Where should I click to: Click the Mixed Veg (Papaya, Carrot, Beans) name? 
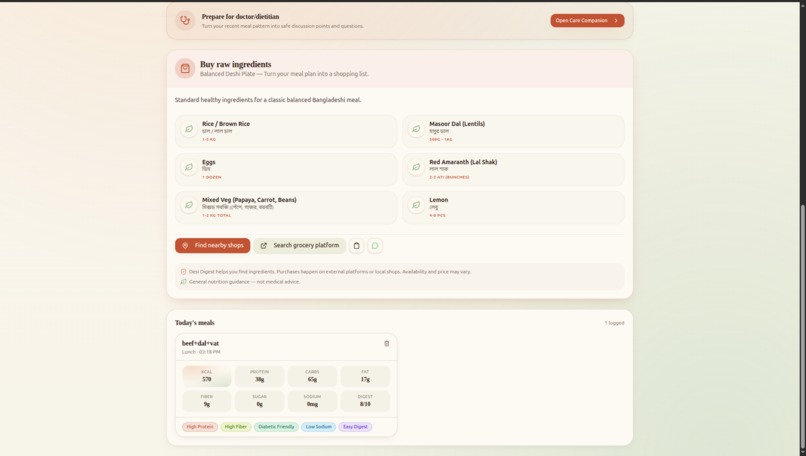coord(249,200)
